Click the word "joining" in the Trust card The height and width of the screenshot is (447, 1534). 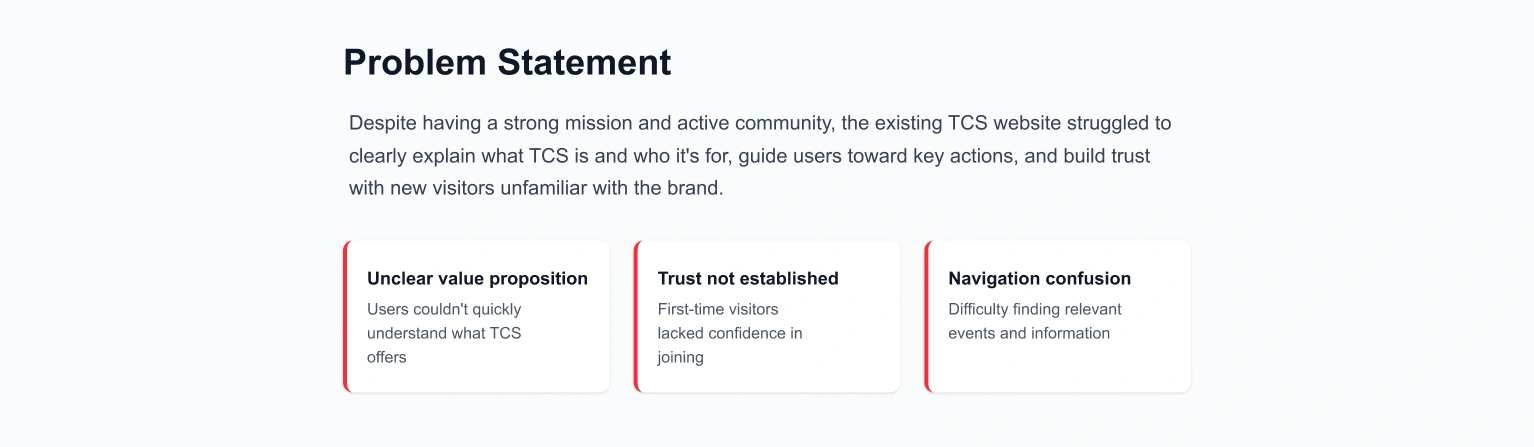click(681, 357)
